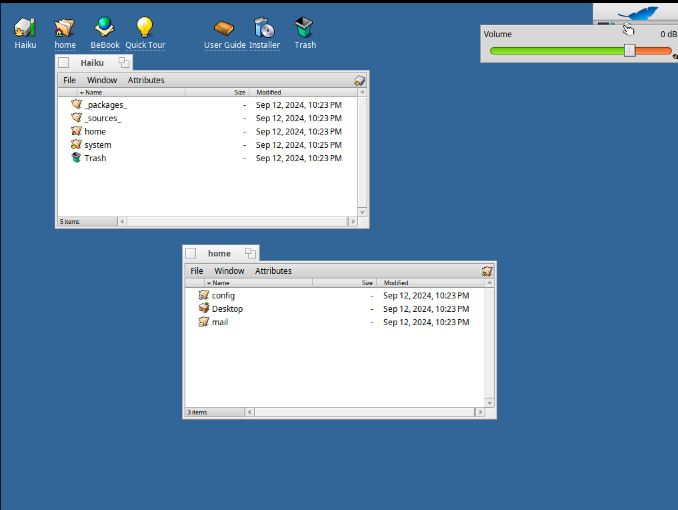The width and height of the screenshot is (678, 510).
Task: Click the '5 items' count in Haiku window
Action: point(70,221)
